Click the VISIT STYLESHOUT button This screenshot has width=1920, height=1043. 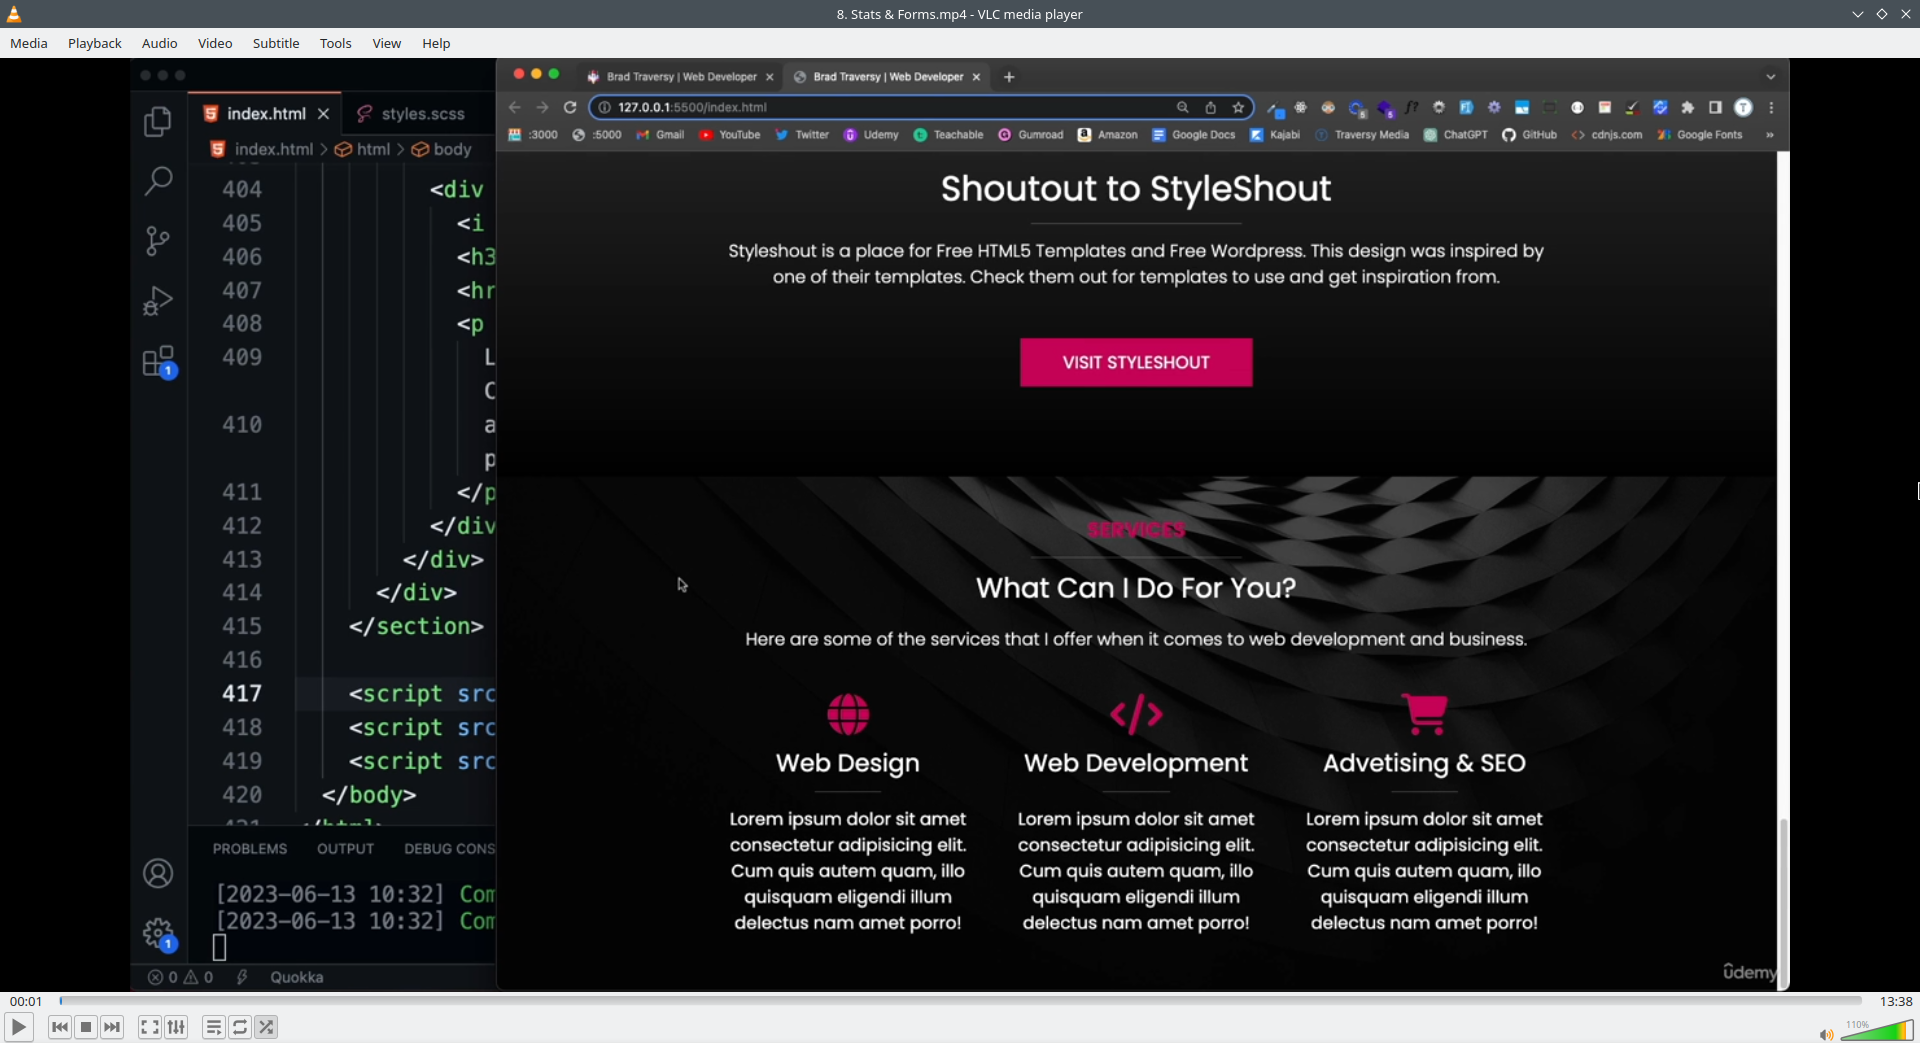[1136, 362]
